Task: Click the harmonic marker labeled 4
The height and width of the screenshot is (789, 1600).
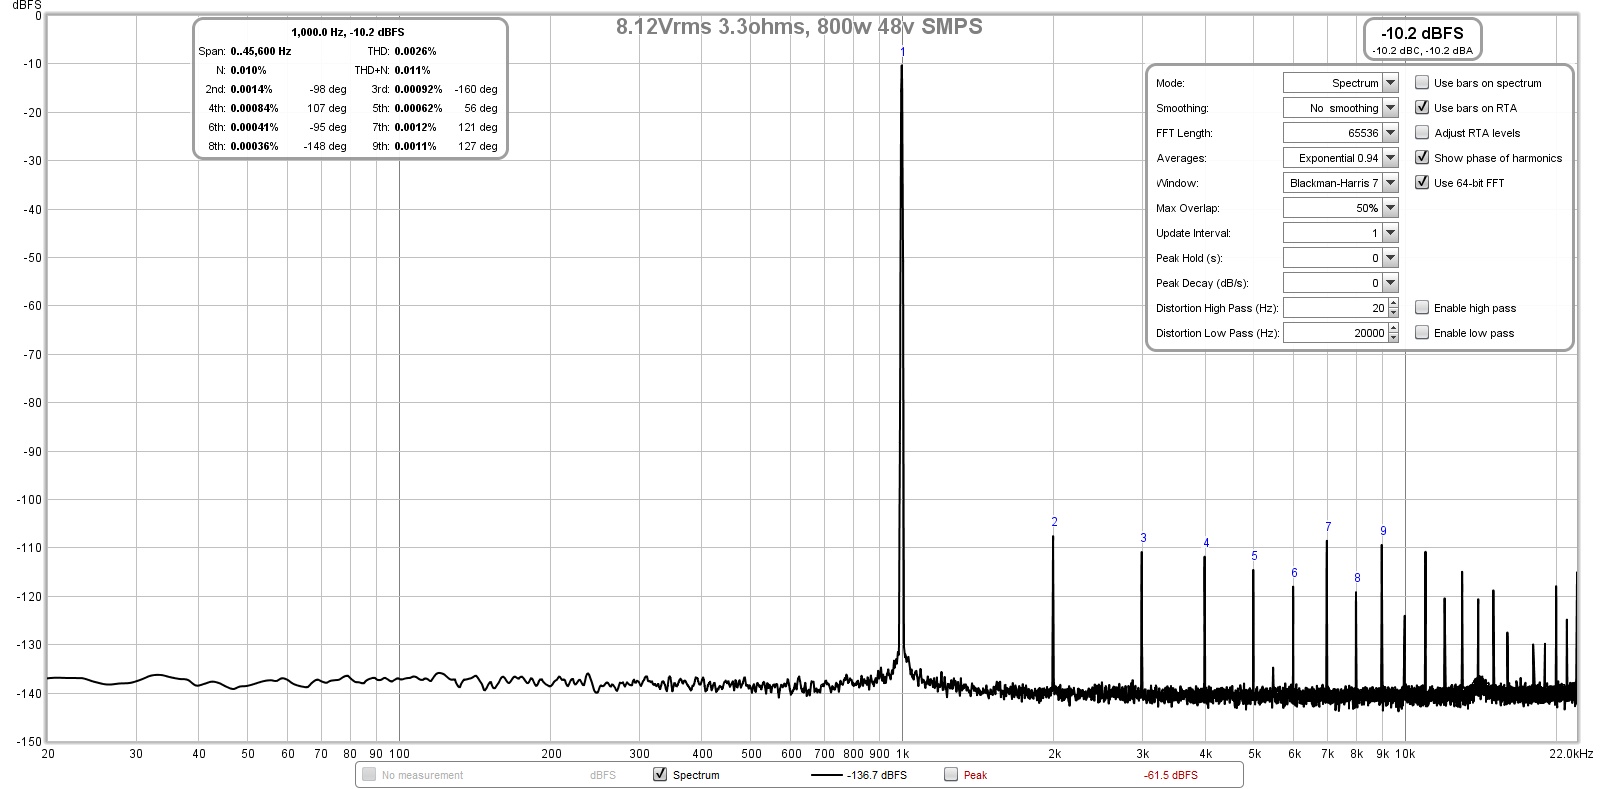Action: coord(1206,543)
